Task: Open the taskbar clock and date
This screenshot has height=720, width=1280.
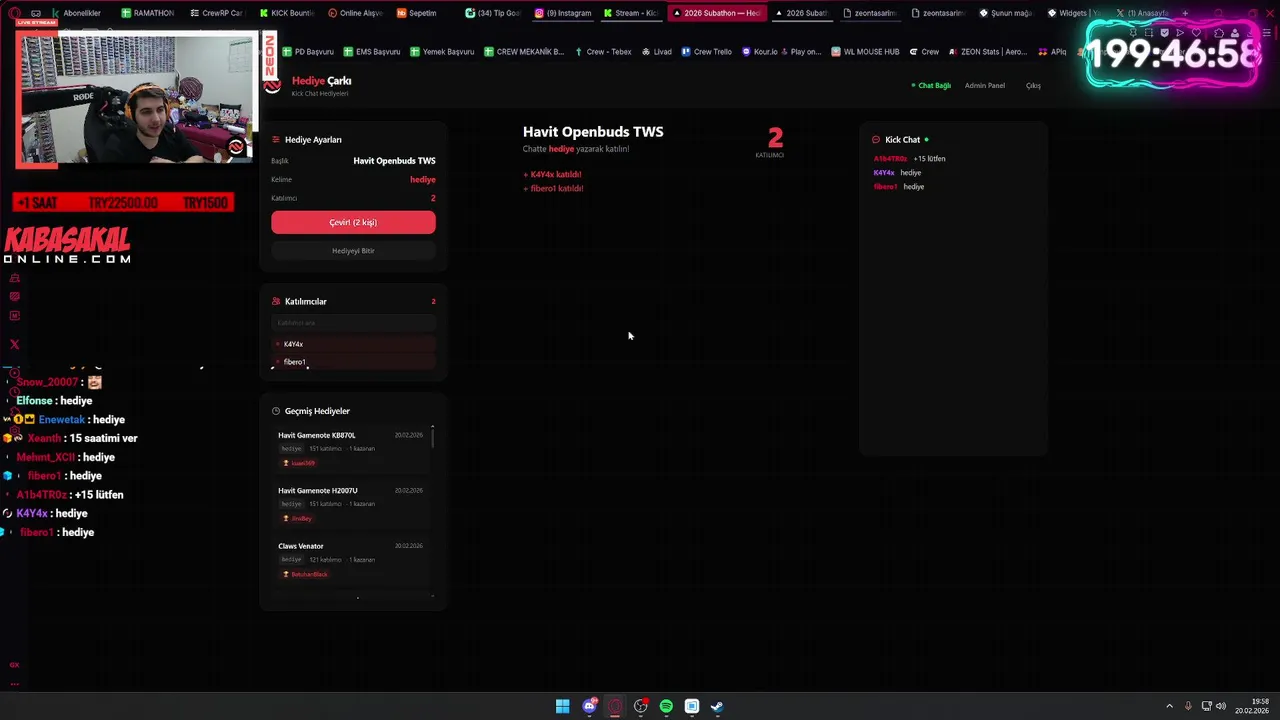Action: coord(1252,706)
